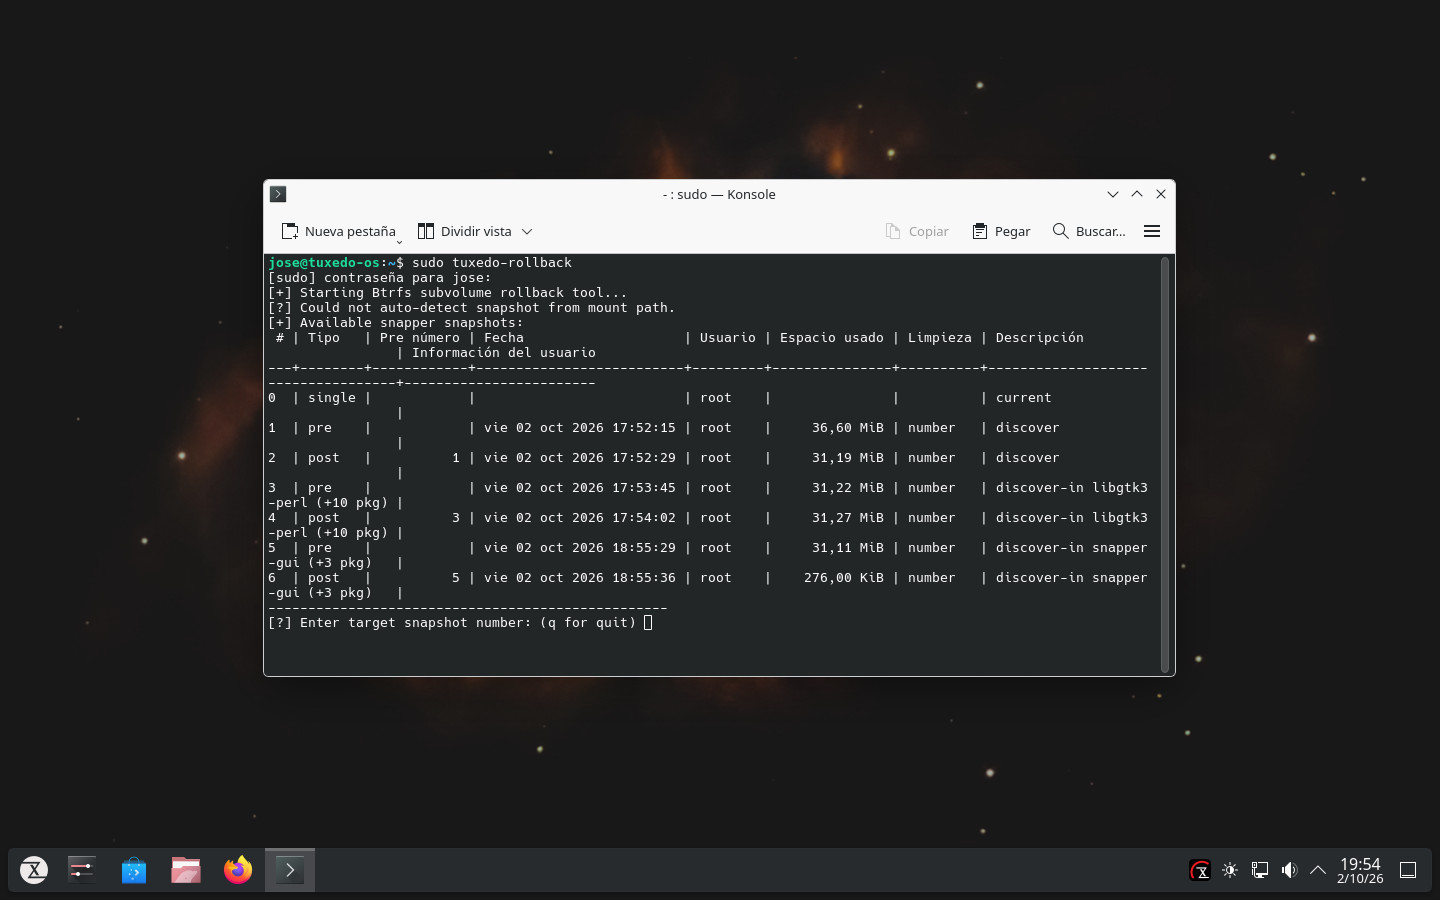Launch Discover software store from taskbar

coord(134,870)
